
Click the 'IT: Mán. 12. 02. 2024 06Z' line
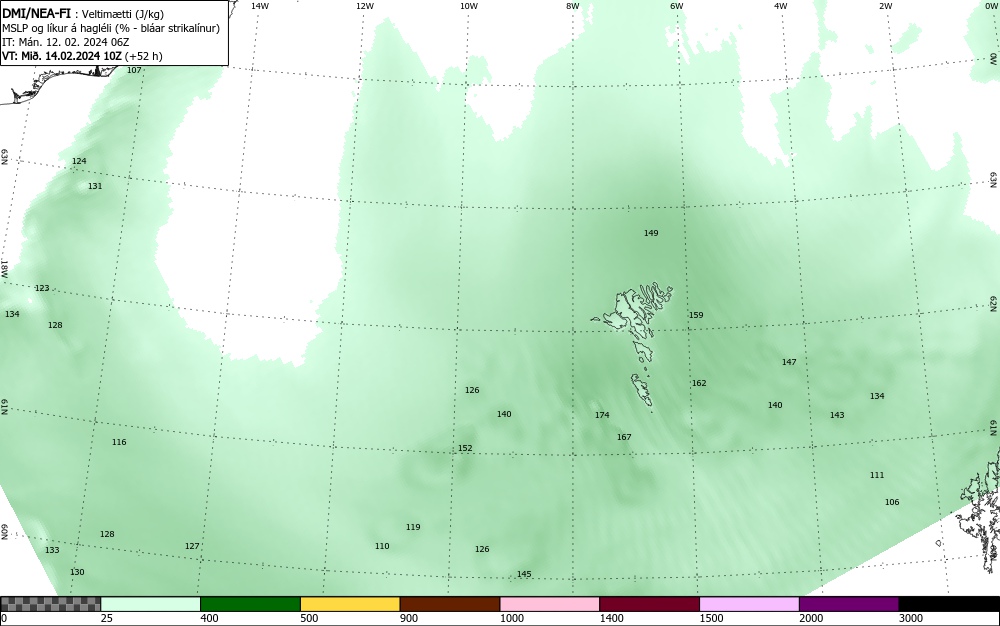pyautogui.click(x=66, y=42)
